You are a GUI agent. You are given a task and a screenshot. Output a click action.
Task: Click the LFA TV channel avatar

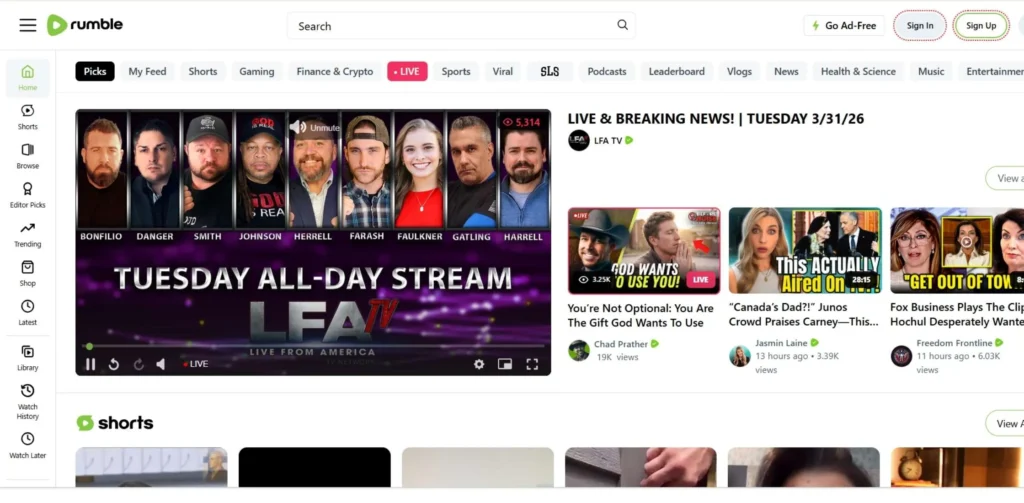579,140
